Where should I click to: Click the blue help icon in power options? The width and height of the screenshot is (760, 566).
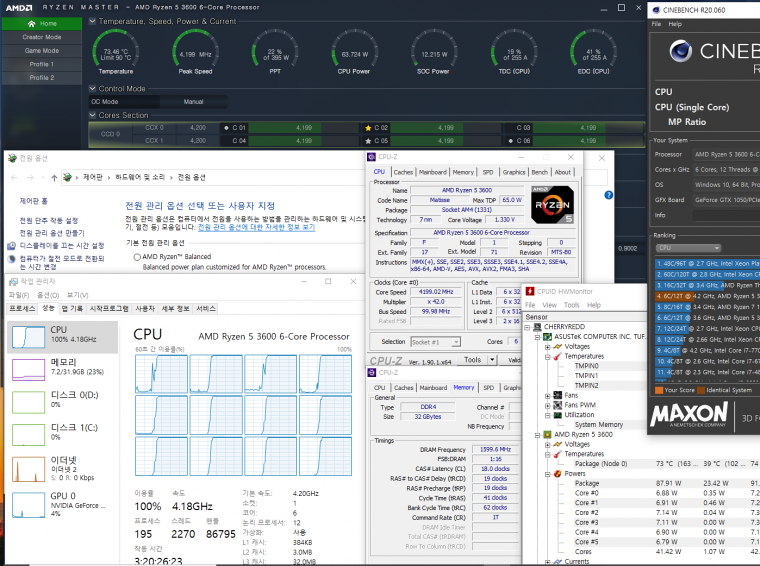[x=609, y=195]
